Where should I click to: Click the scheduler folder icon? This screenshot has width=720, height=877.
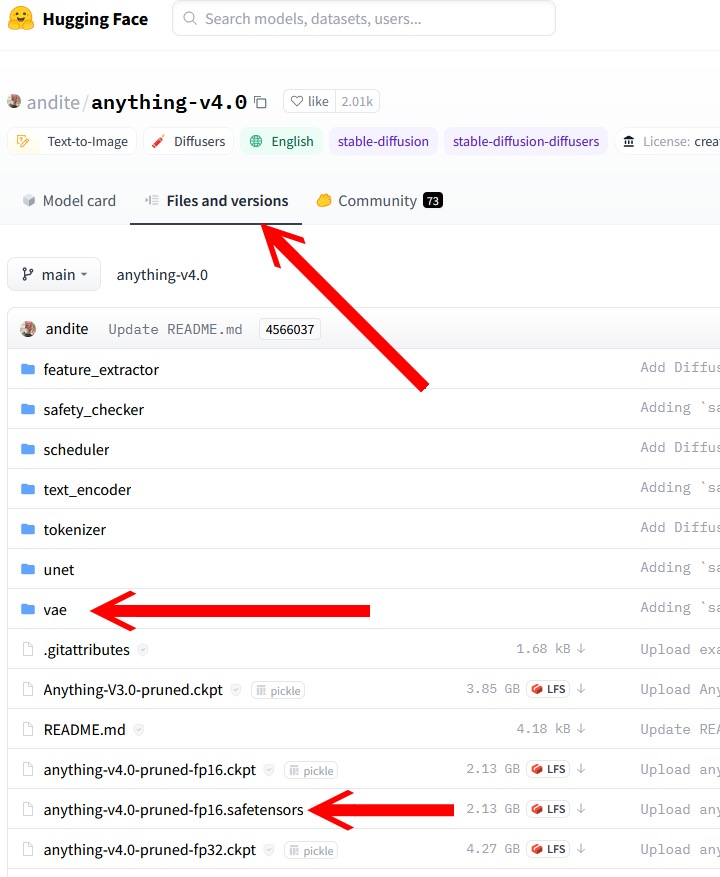(28, 449)
